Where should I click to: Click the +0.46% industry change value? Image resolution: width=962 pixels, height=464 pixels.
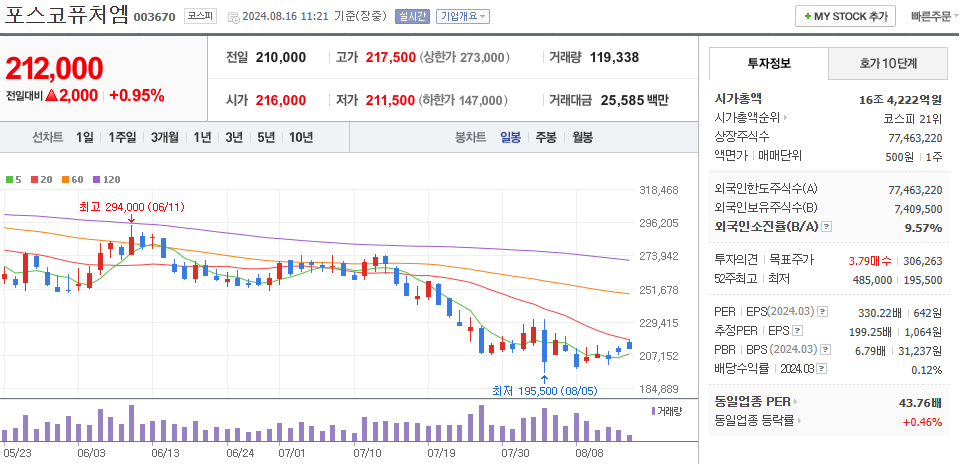pos(922,422)
